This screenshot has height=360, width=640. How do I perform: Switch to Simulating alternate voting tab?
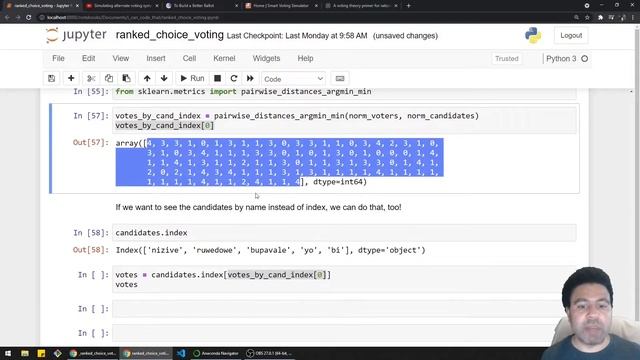122,6
